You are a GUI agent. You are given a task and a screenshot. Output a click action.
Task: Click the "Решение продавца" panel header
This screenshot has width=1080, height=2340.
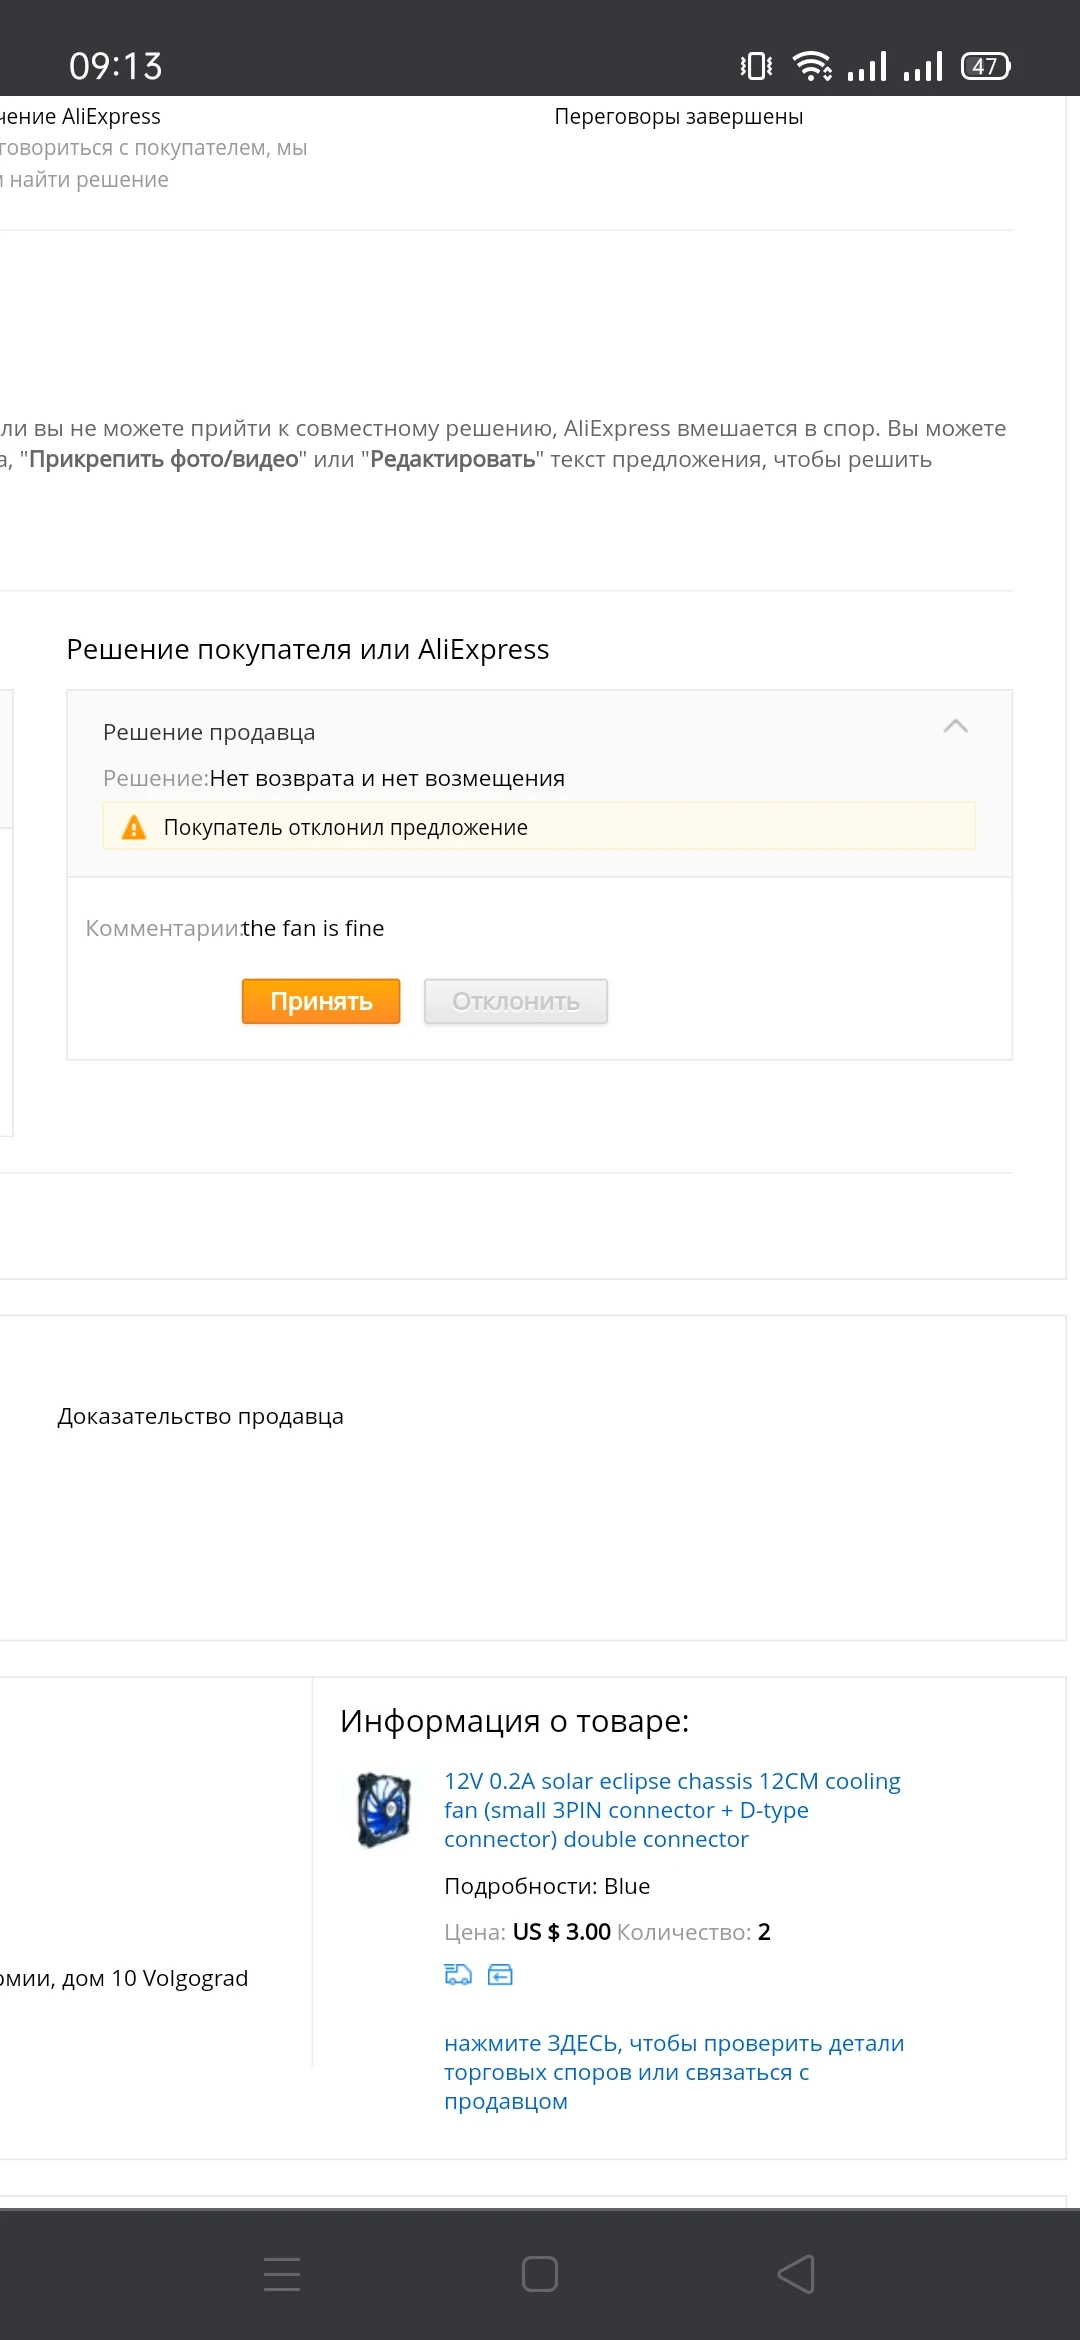pyautogui.click(x=209, y=732)
